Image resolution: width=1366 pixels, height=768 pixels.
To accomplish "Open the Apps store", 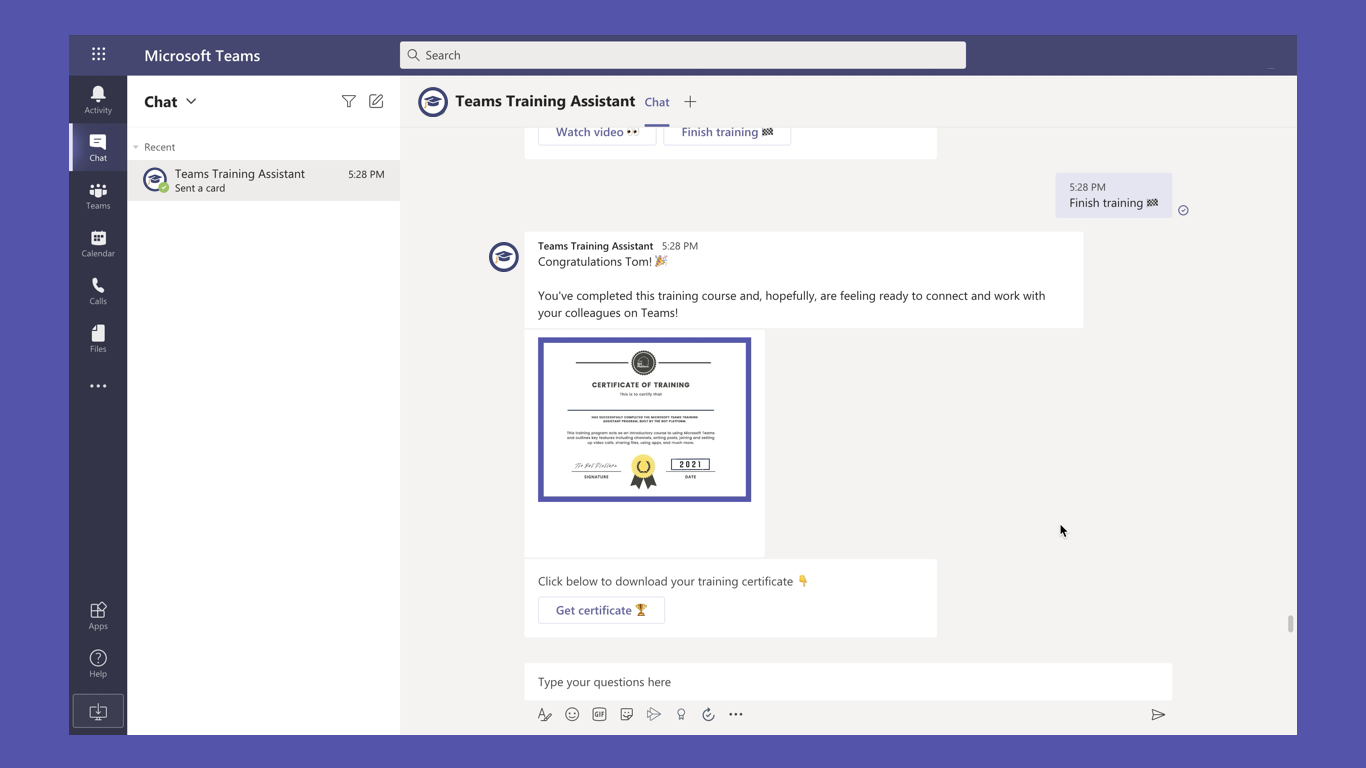I will pyautogui.click(x=98, y=616).
